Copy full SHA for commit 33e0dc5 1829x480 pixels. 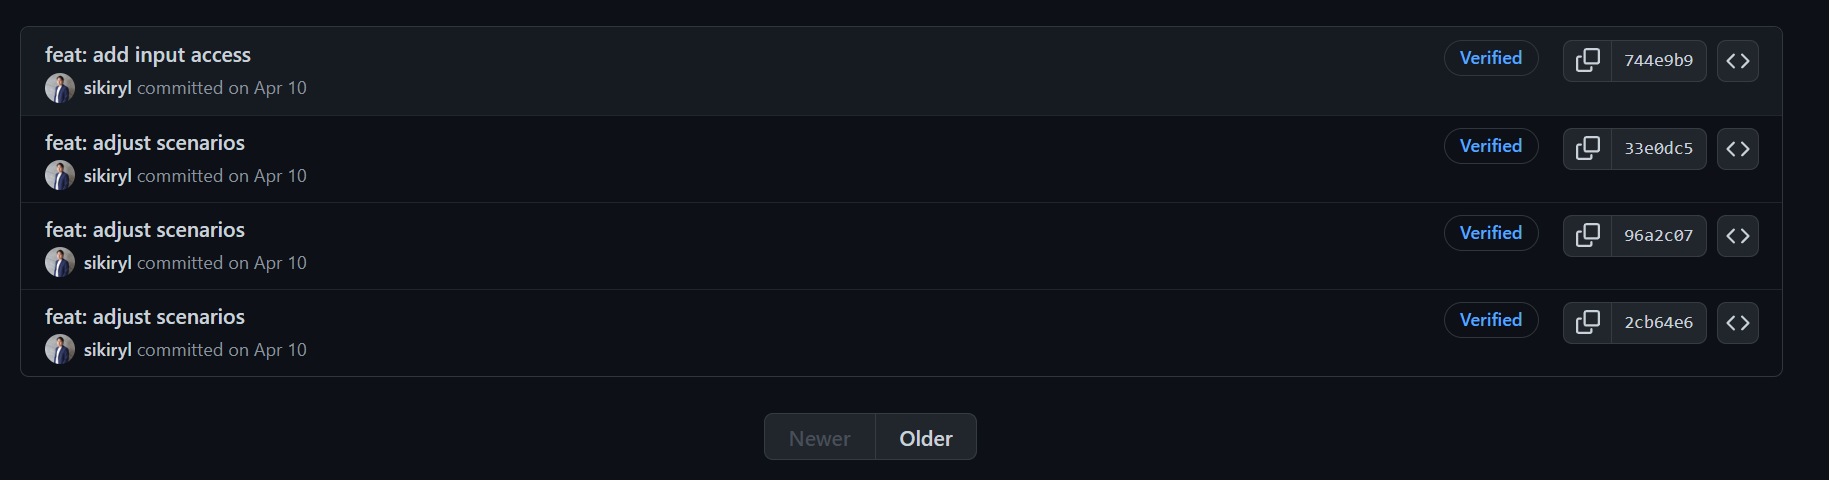1587,149
